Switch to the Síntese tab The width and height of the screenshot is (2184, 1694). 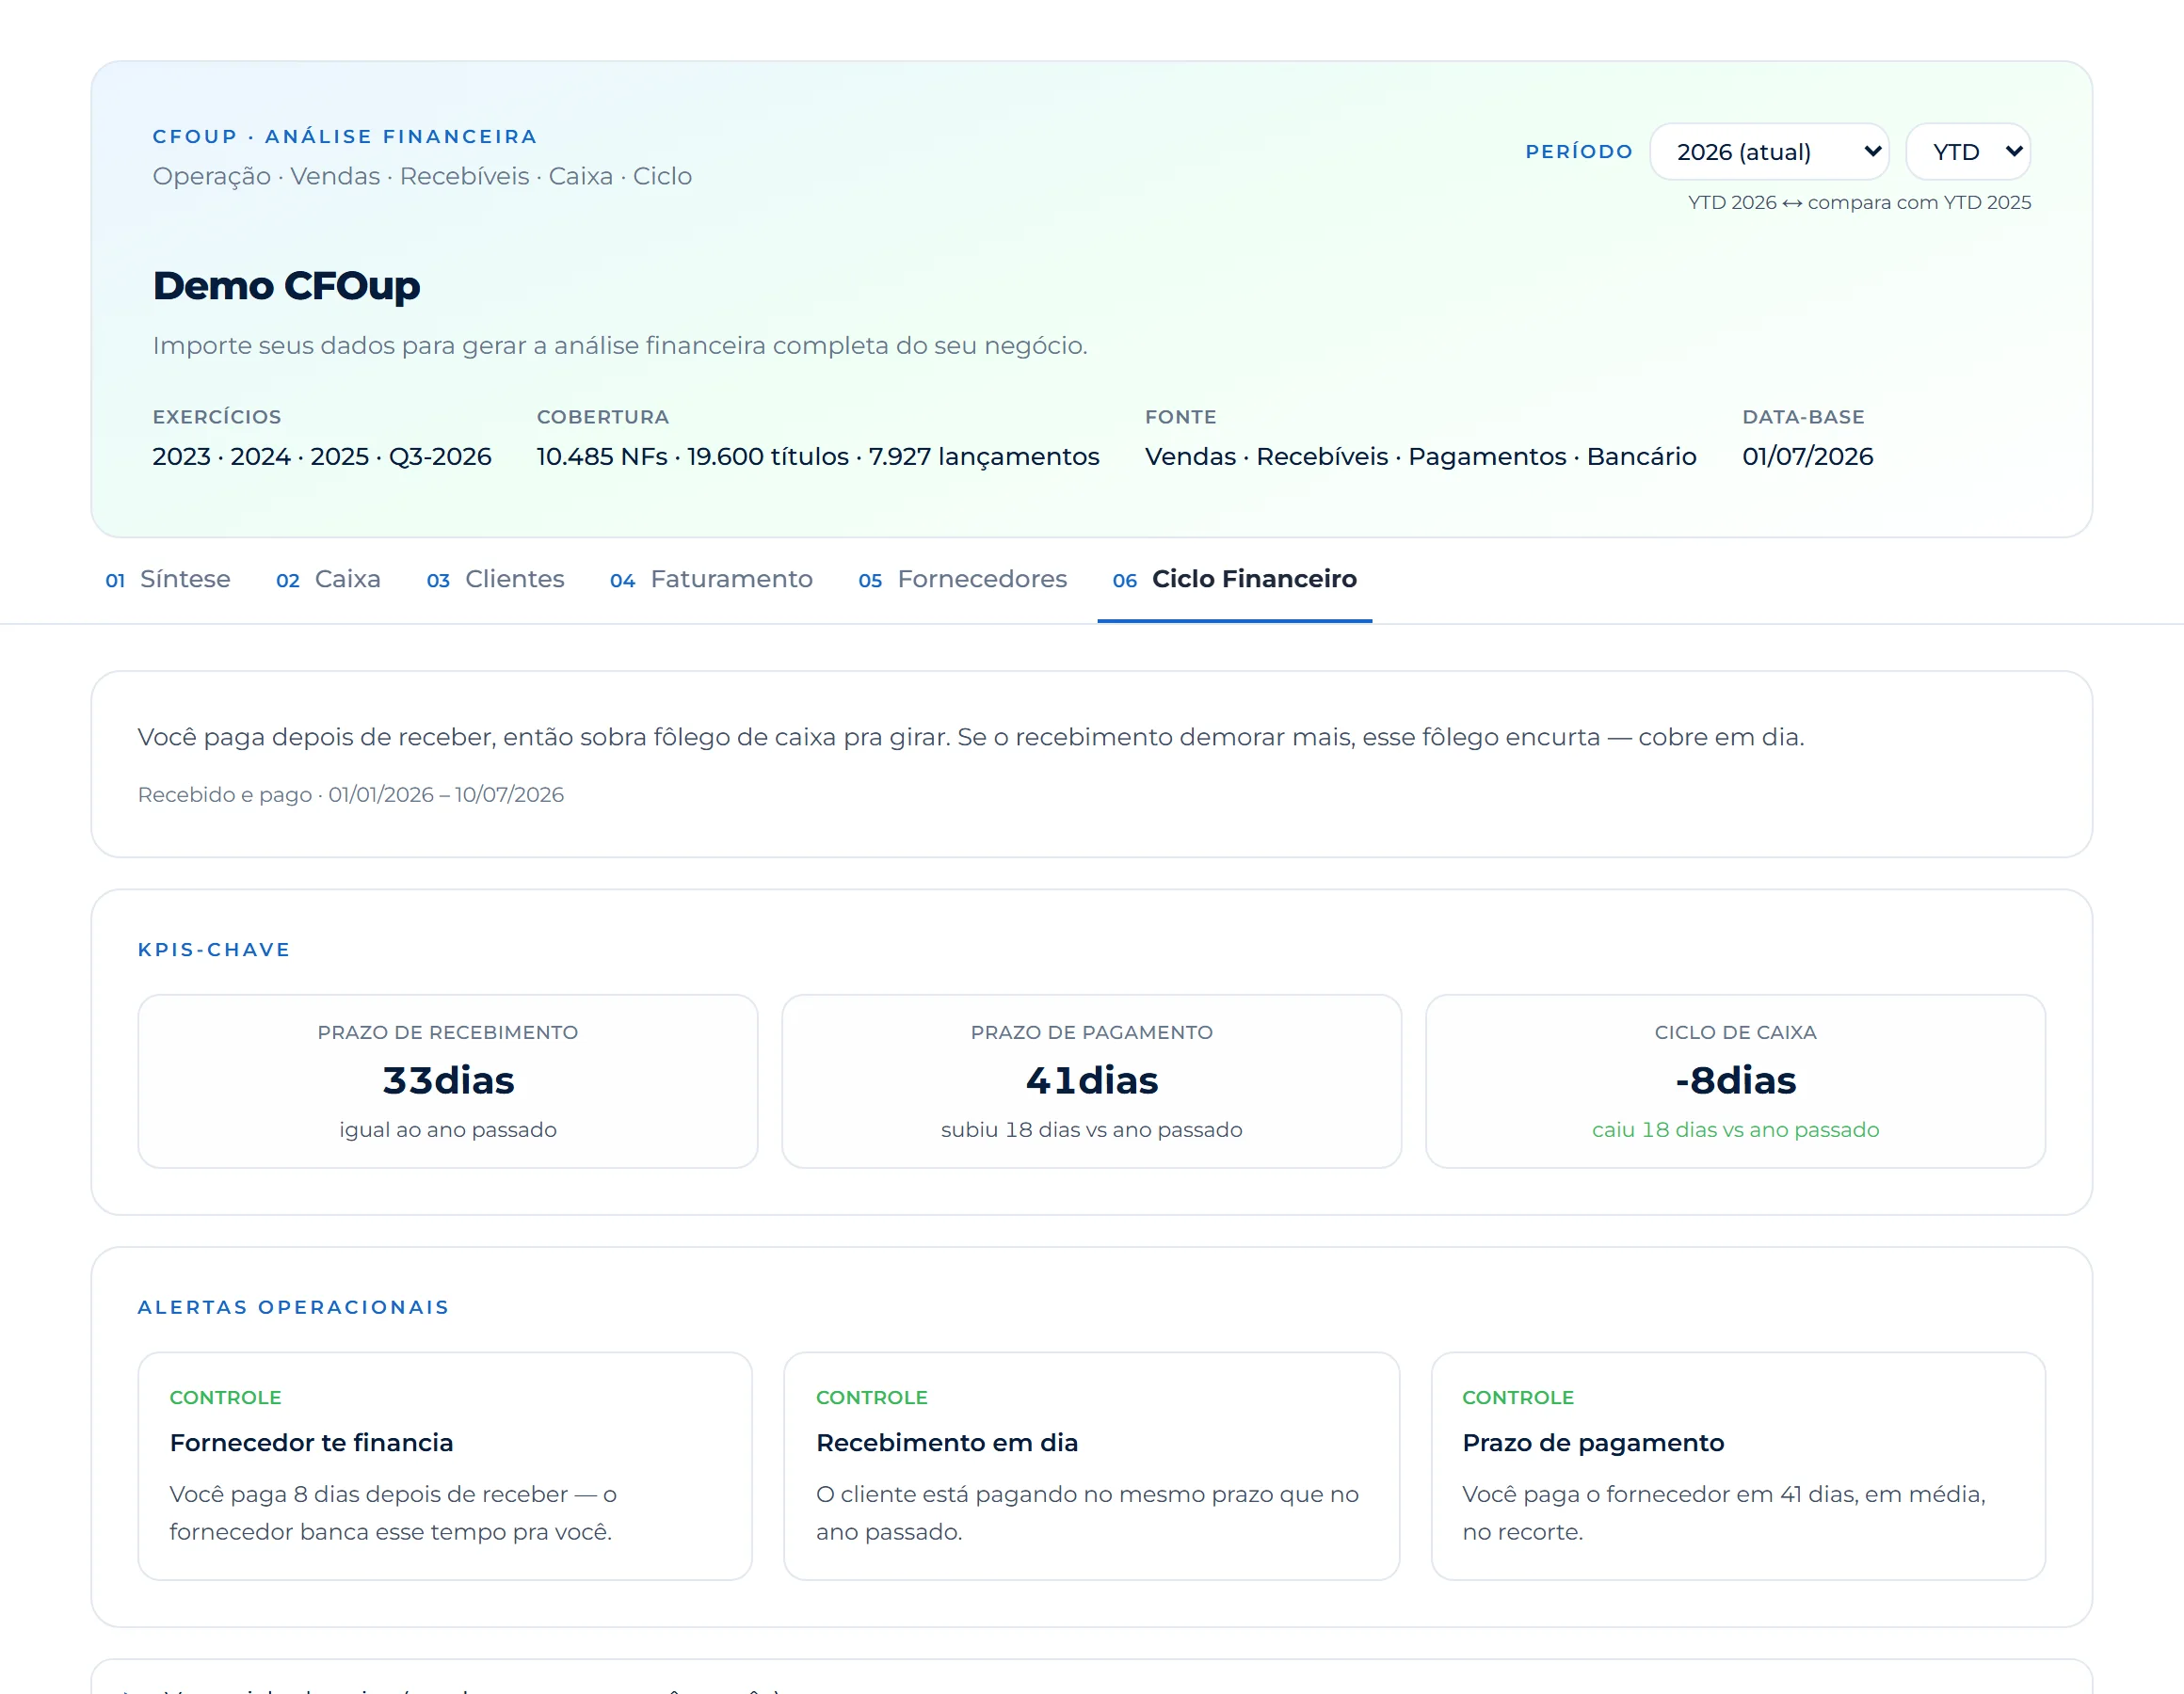[x=168, y=579]
